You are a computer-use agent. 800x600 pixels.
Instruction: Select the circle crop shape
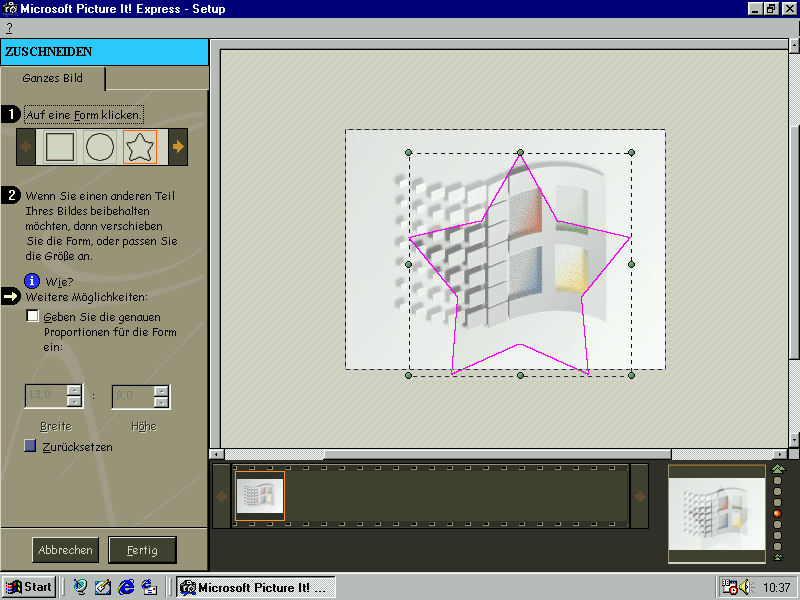pos(99,147)
